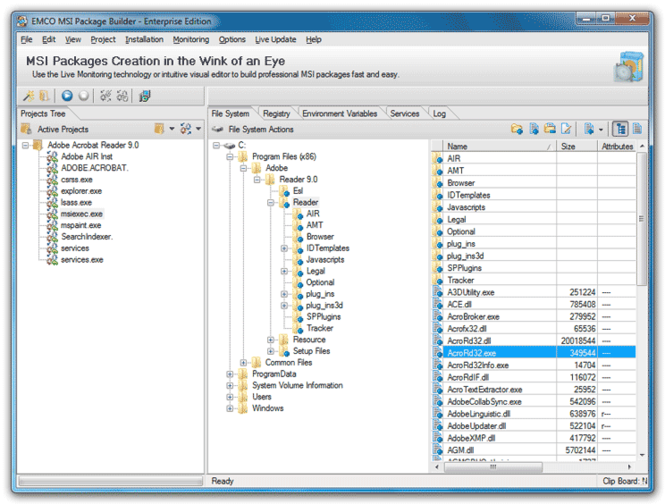Click the magic wand wizard icon

pos(28,96)
